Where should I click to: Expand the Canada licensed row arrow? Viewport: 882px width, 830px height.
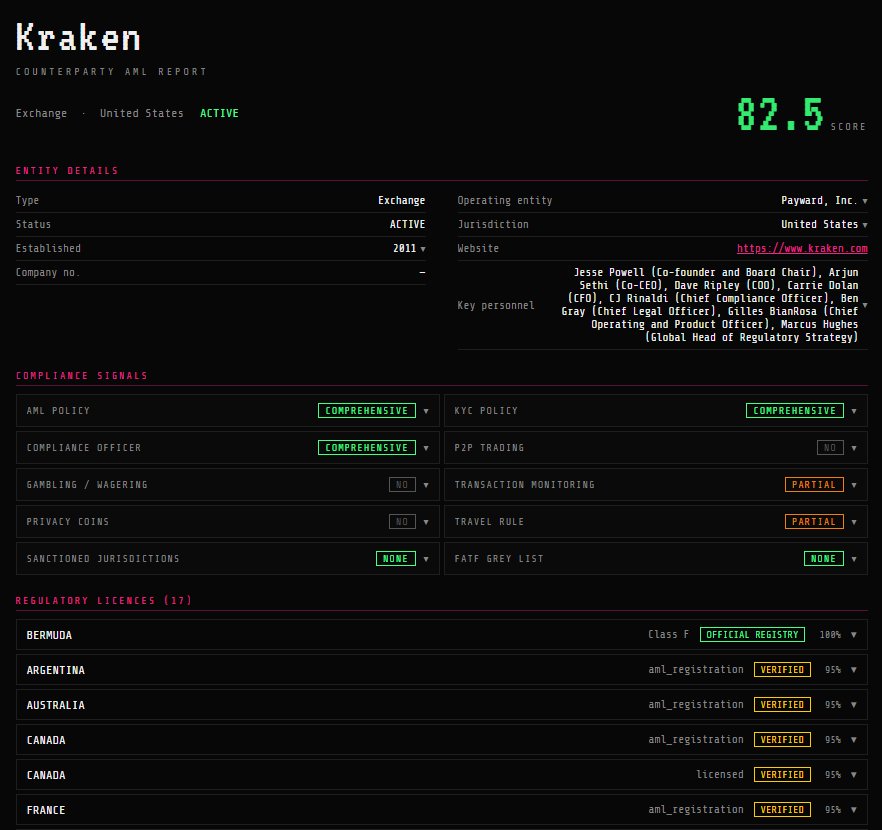854,775
